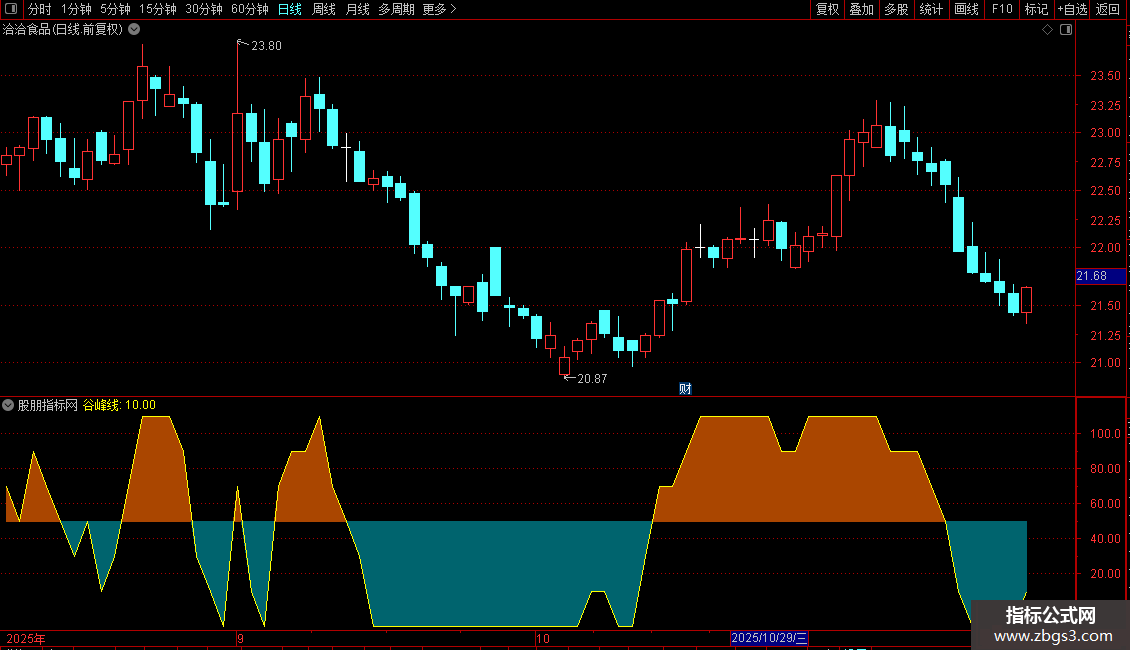Click the 返回 back button
The image size is (1130, 650).
[1108, 9]
